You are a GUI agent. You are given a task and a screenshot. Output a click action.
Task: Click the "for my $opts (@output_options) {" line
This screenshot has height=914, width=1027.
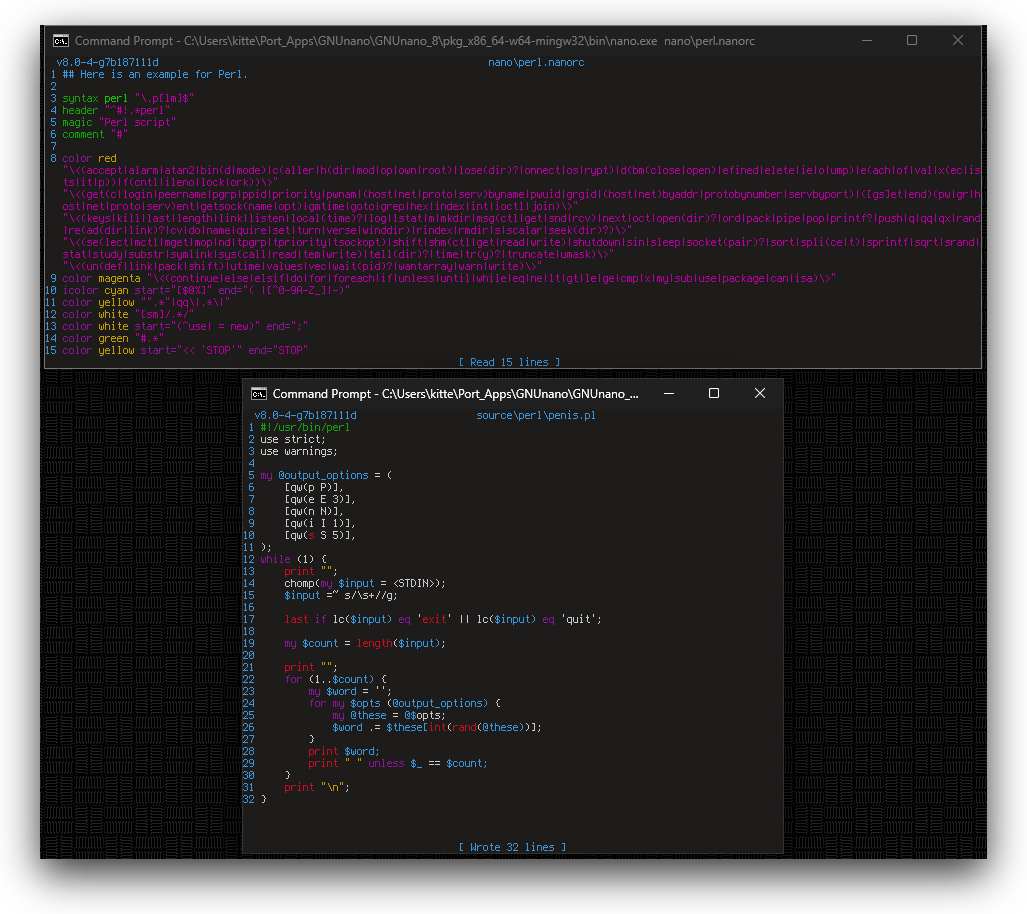(404, 704)
